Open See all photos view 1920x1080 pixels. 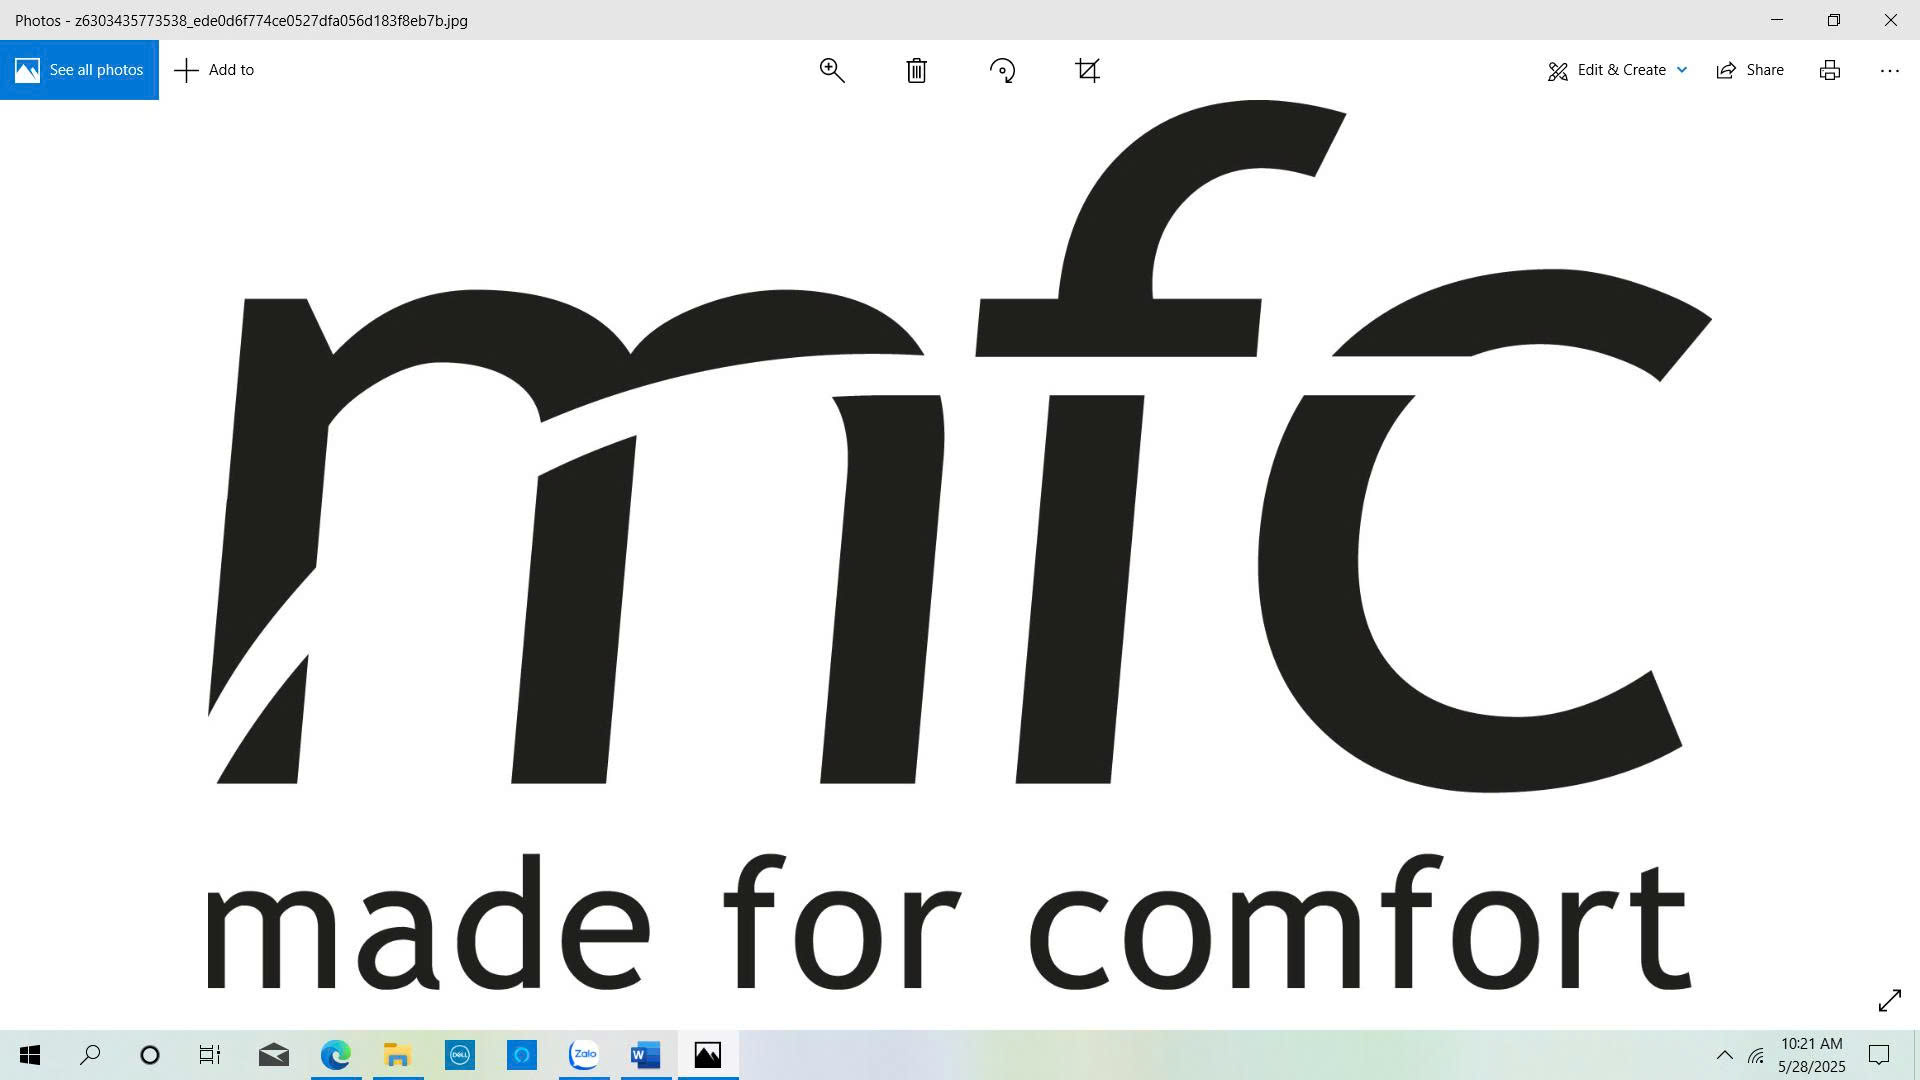pyautogui.click(x=79, y=70)
